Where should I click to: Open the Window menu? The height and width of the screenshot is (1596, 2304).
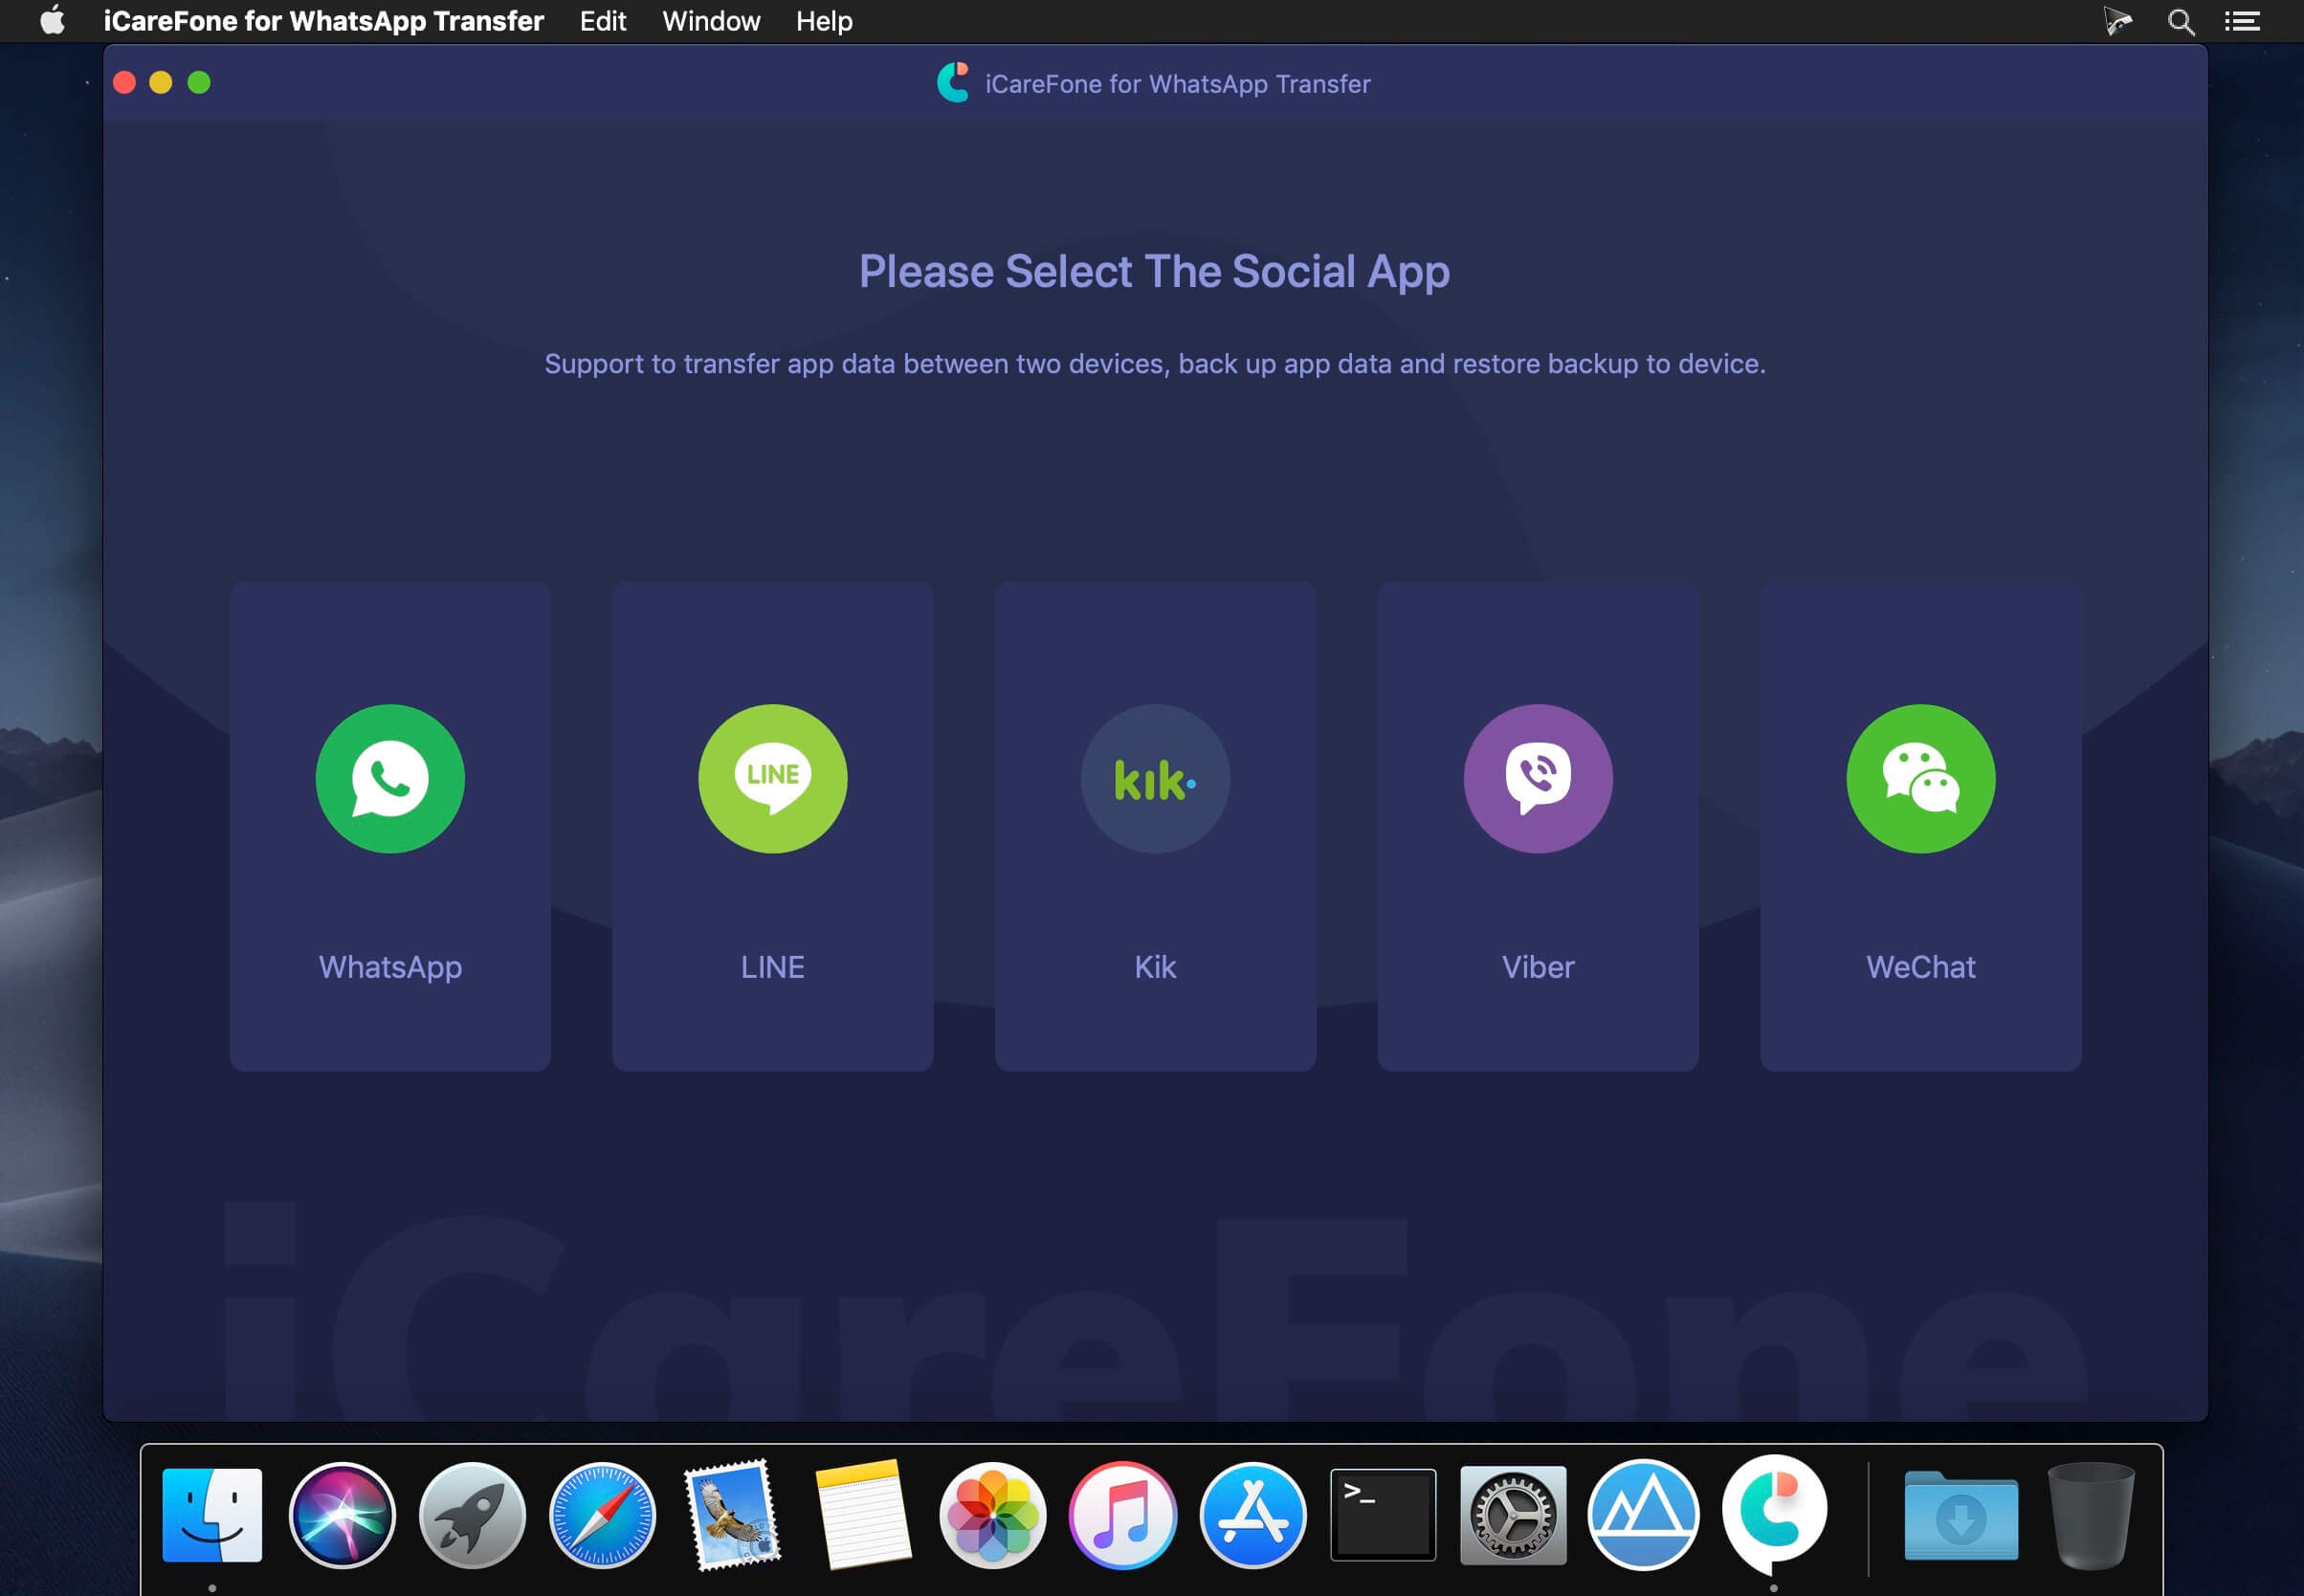pyautogui.click(x=711, y=21)
